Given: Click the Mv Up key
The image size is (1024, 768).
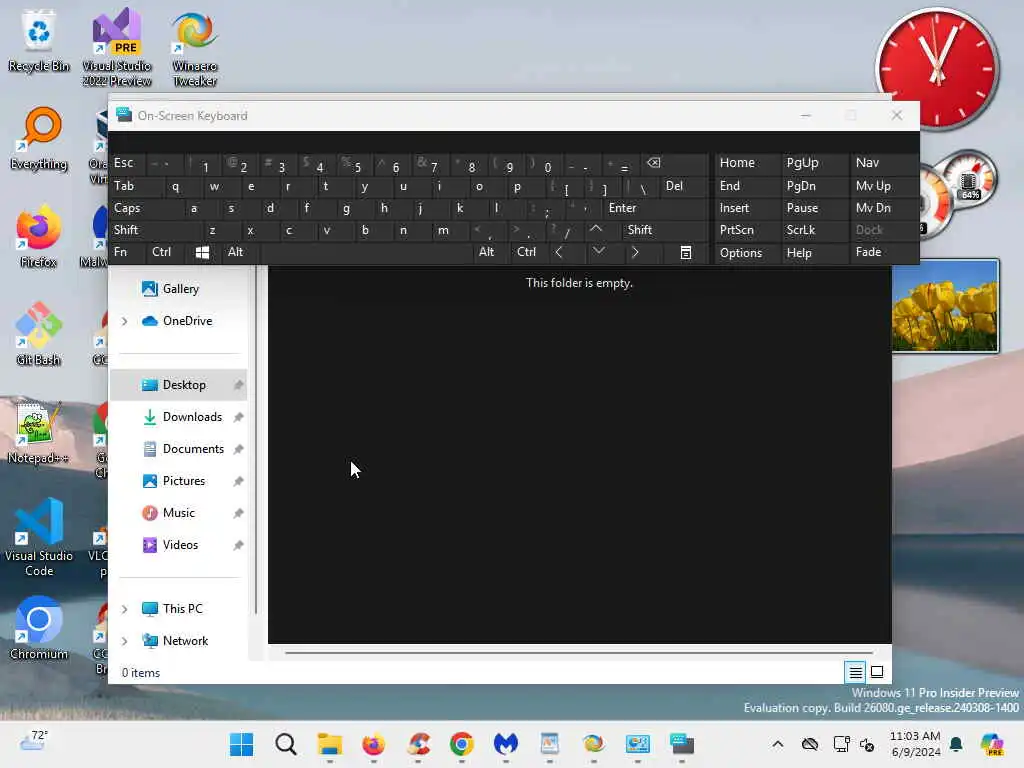Looking at the screenshot, I should (x=883, y=186).
